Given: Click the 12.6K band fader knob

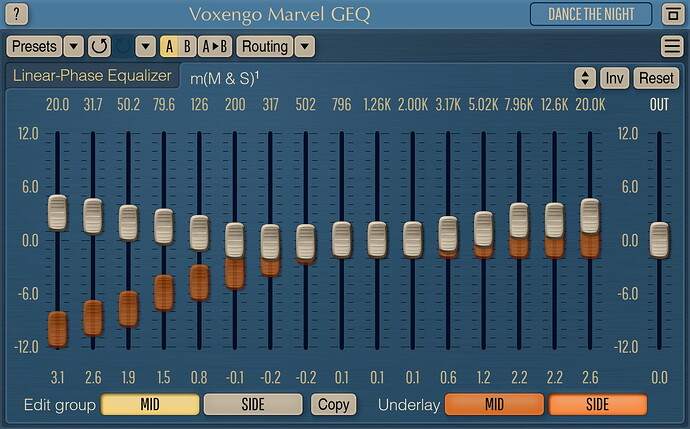Looking at the screenshot, I should [554, 220].
